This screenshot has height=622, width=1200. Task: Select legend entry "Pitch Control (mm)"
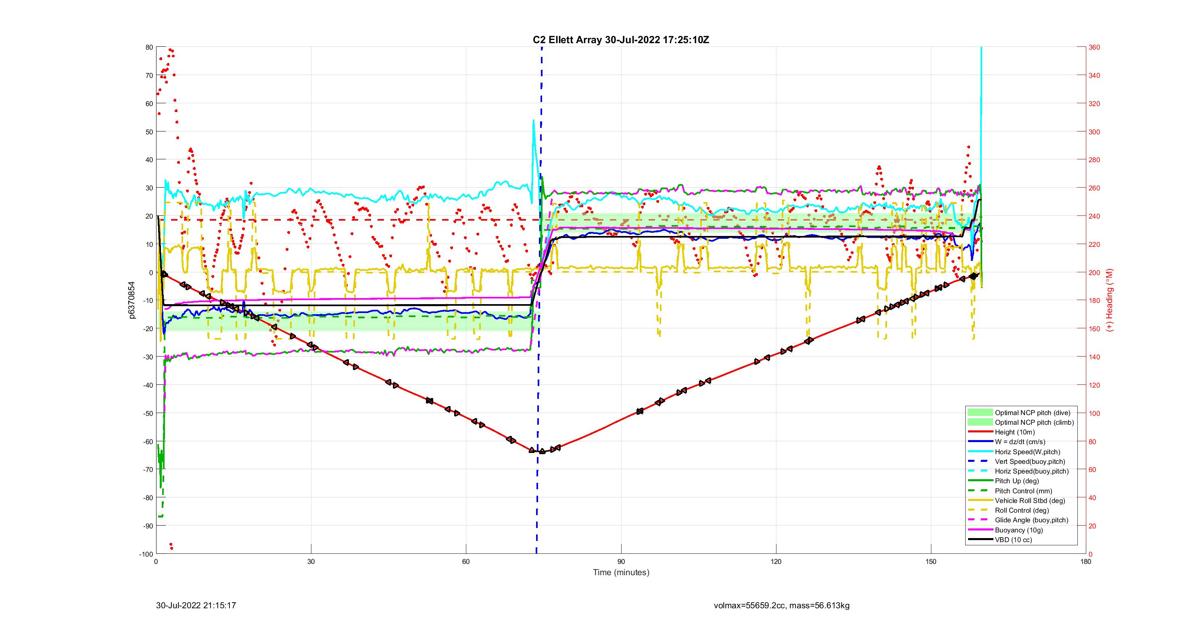(1024, 491)
